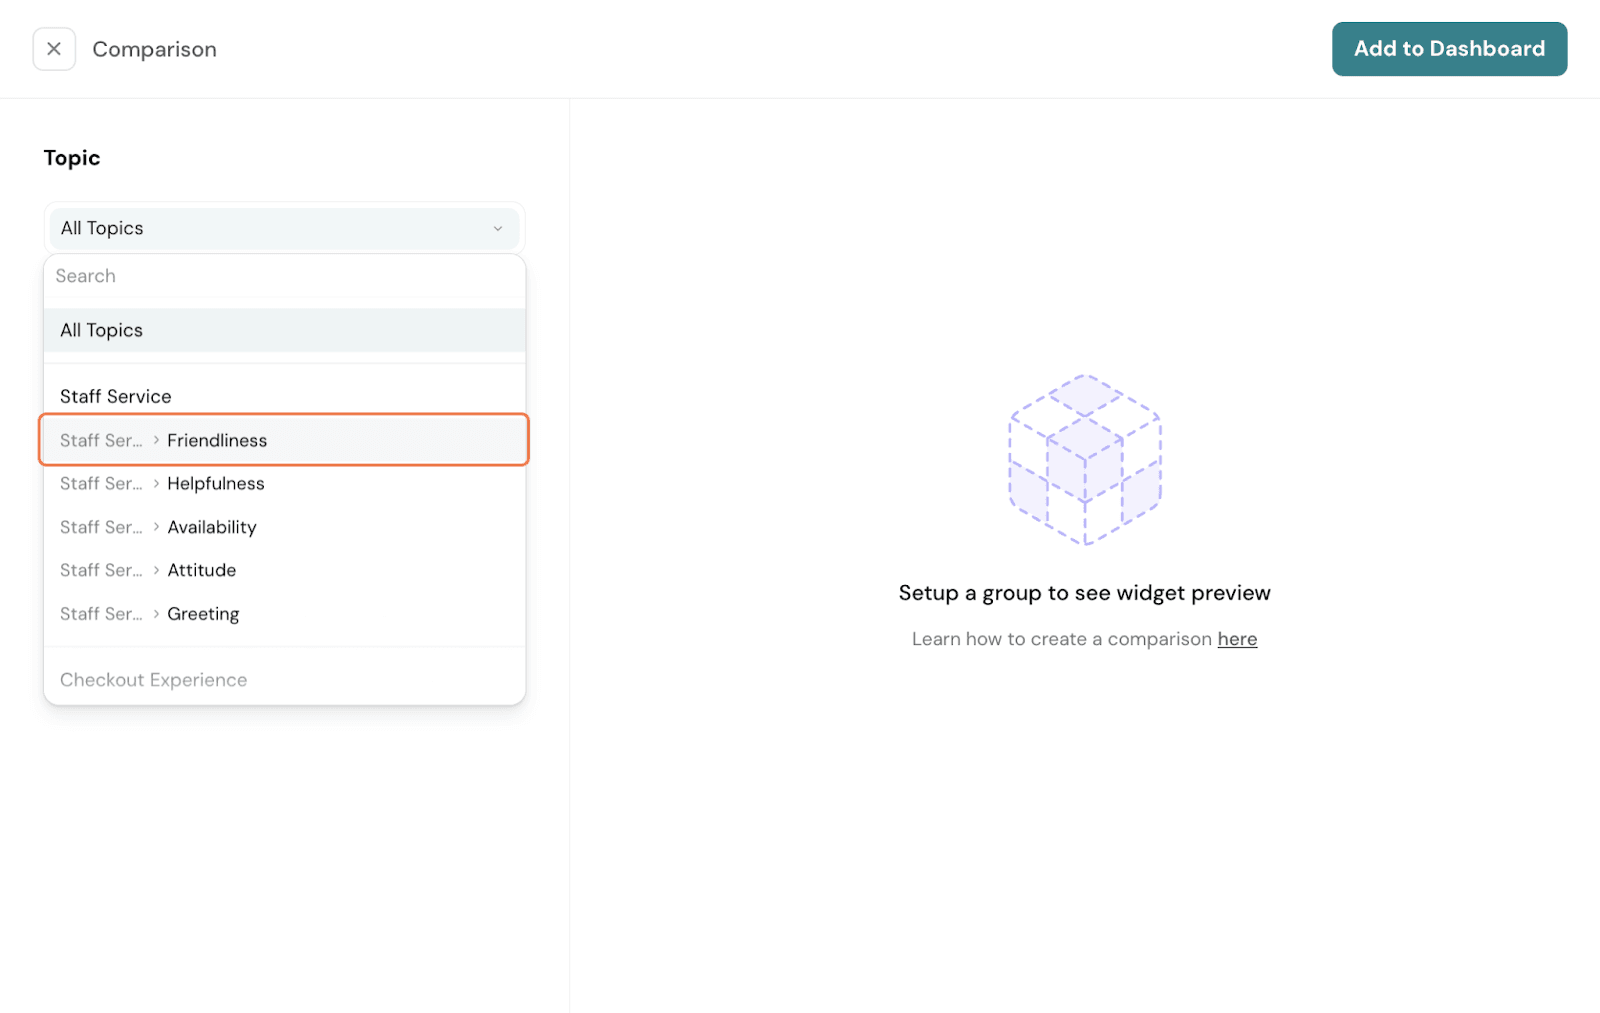Image resolution: width=1600 pixels, height=1013 pixels.
Task: Select the highlighted All Topics option
Action: coord(284,330)
